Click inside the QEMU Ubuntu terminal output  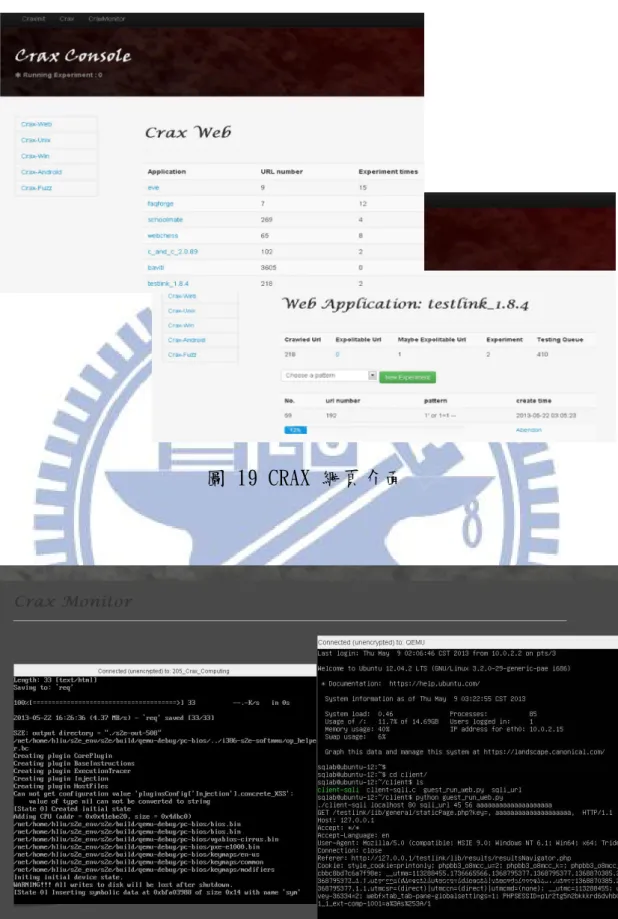(467, 783)
